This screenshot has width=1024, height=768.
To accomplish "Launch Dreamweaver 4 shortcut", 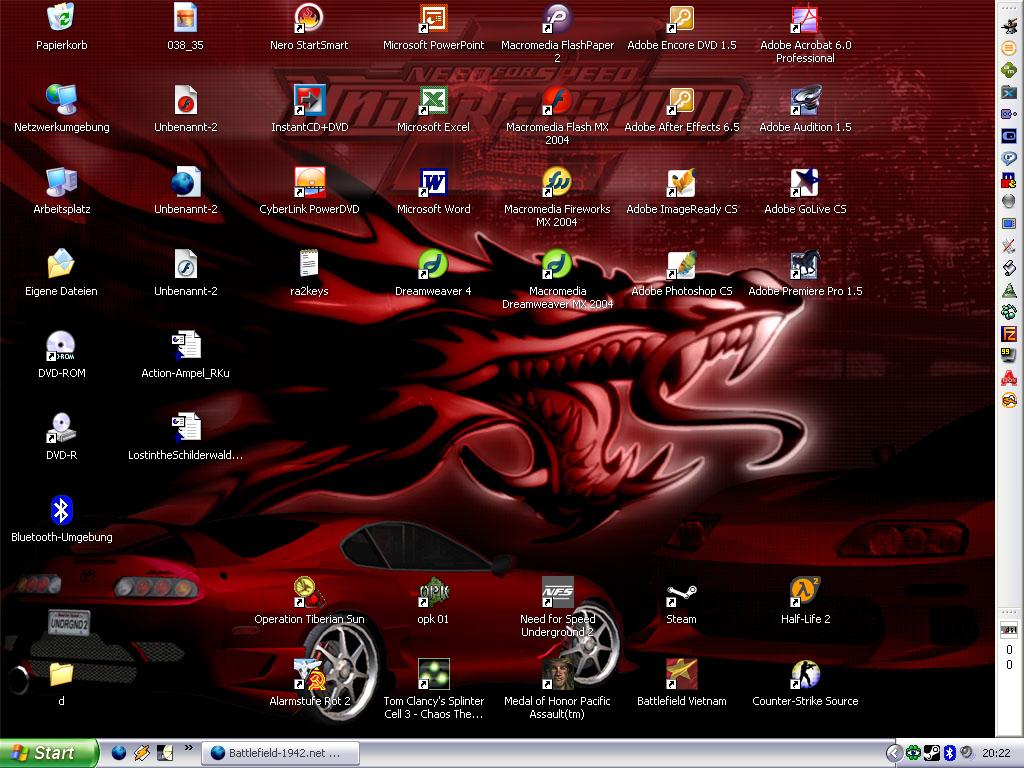I will [433, 264].
